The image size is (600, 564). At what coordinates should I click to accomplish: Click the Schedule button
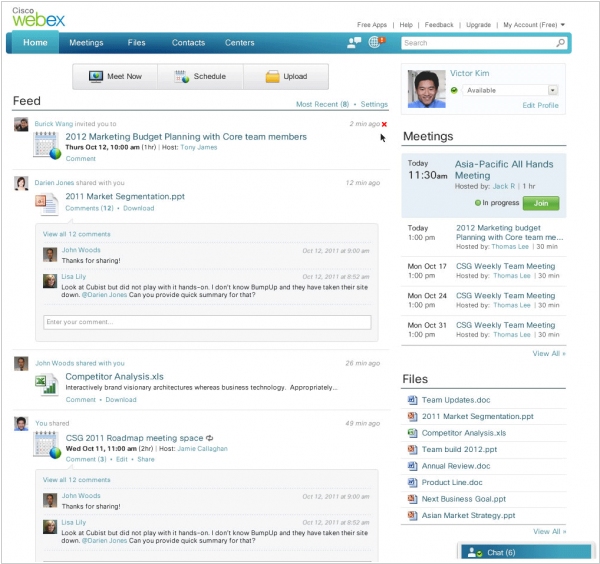201,77
